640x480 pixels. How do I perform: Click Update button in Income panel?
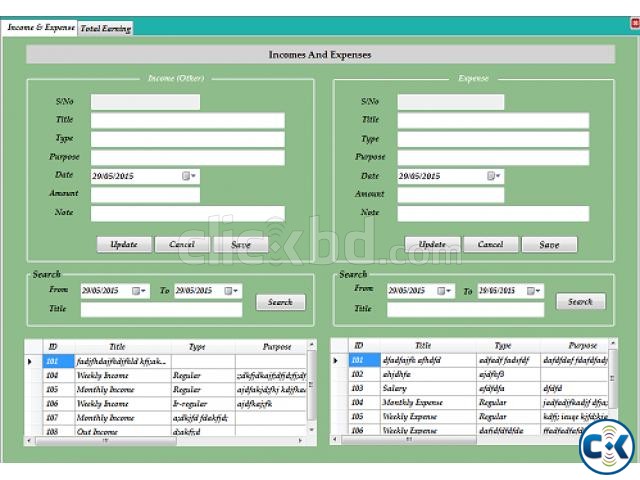tap(124, 244)
